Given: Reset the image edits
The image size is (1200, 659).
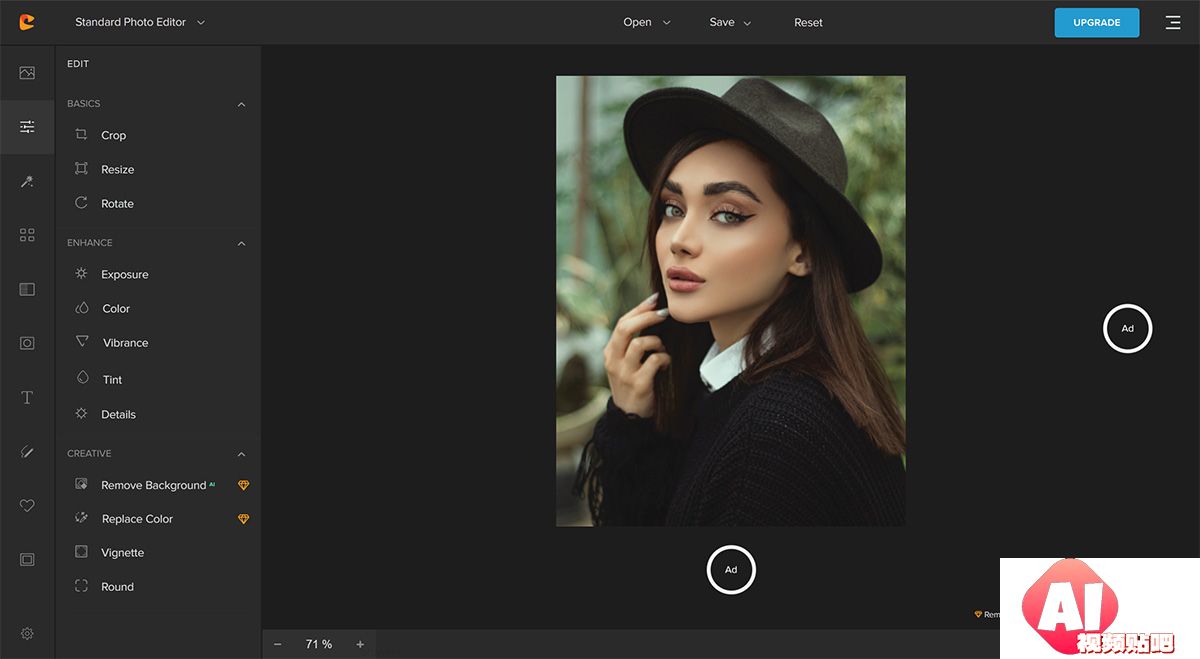Looking at the screenshot, I should click(808, 22).
